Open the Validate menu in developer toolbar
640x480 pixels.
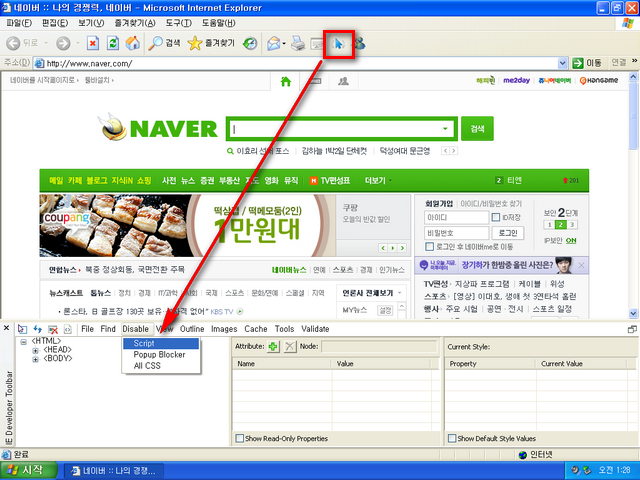(315, 329)
